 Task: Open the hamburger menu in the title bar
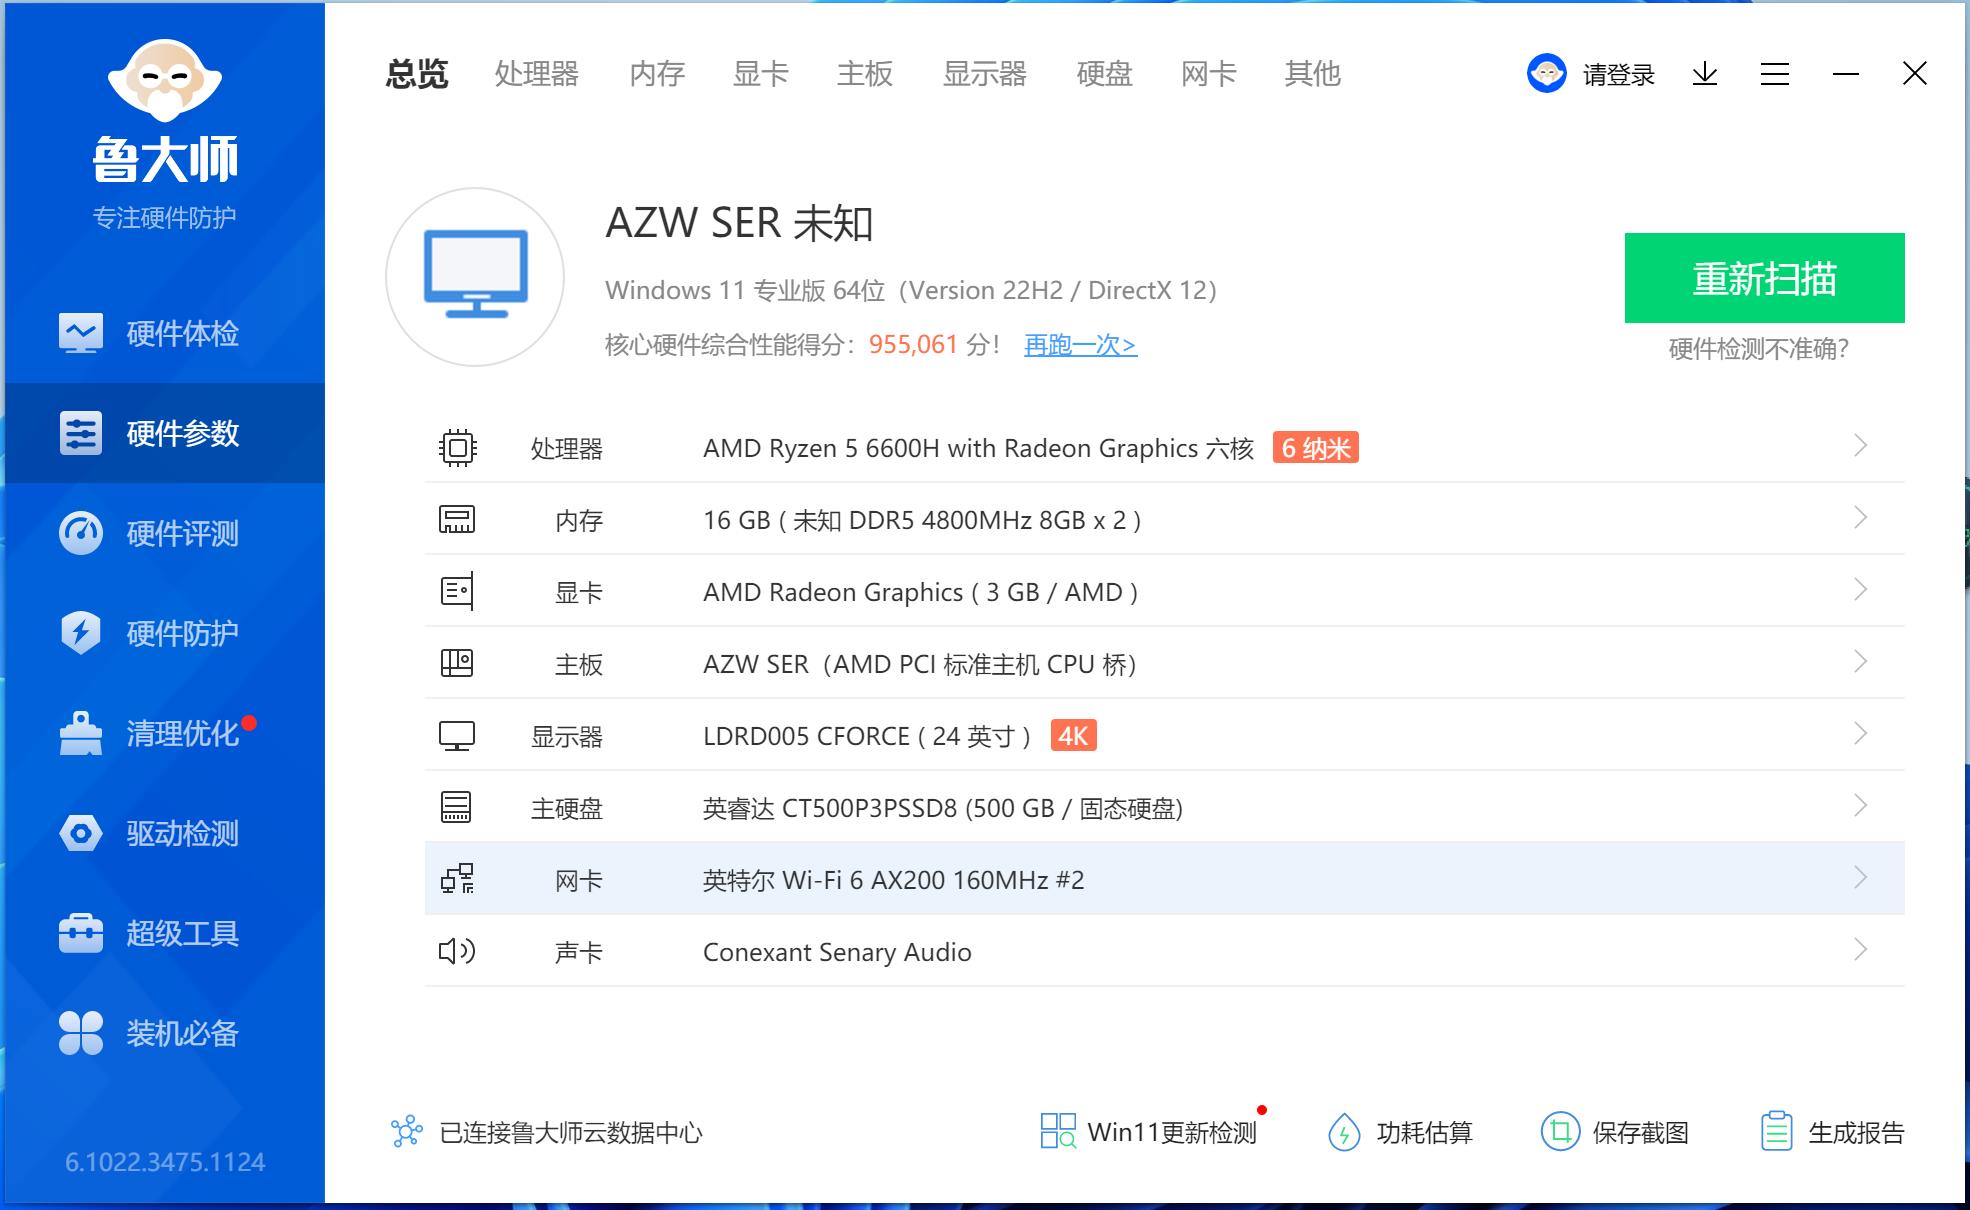(1775, 75)
